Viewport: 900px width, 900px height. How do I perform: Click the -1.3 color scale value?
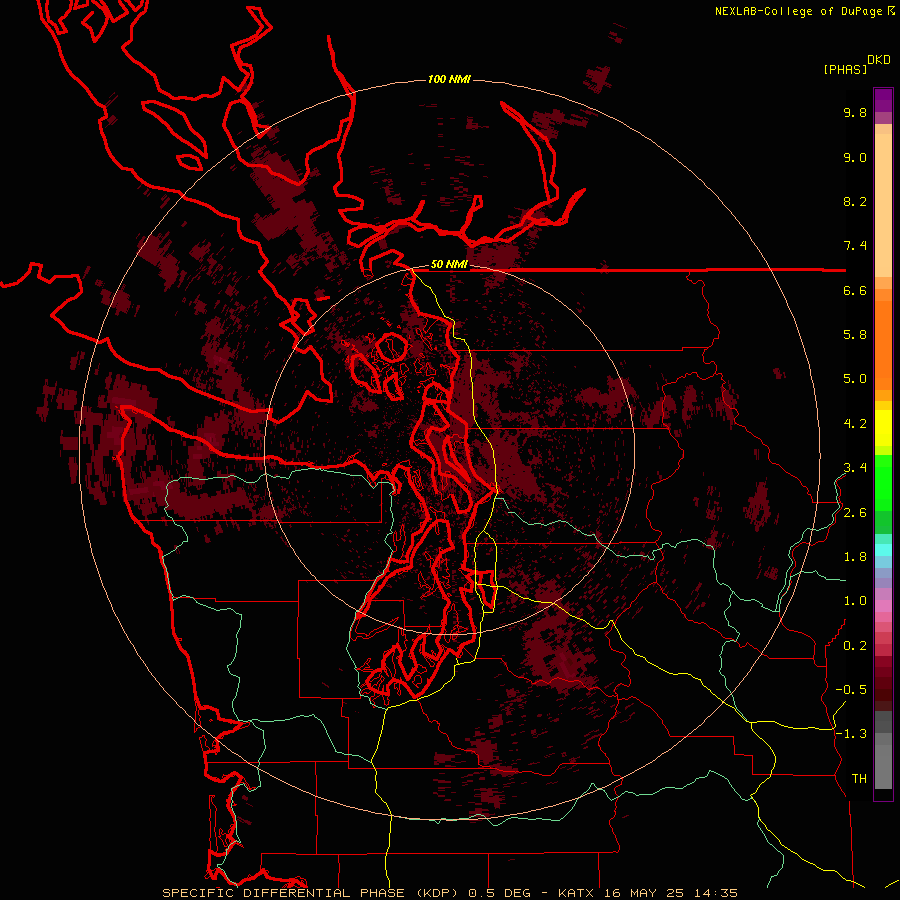pos(851,734)
